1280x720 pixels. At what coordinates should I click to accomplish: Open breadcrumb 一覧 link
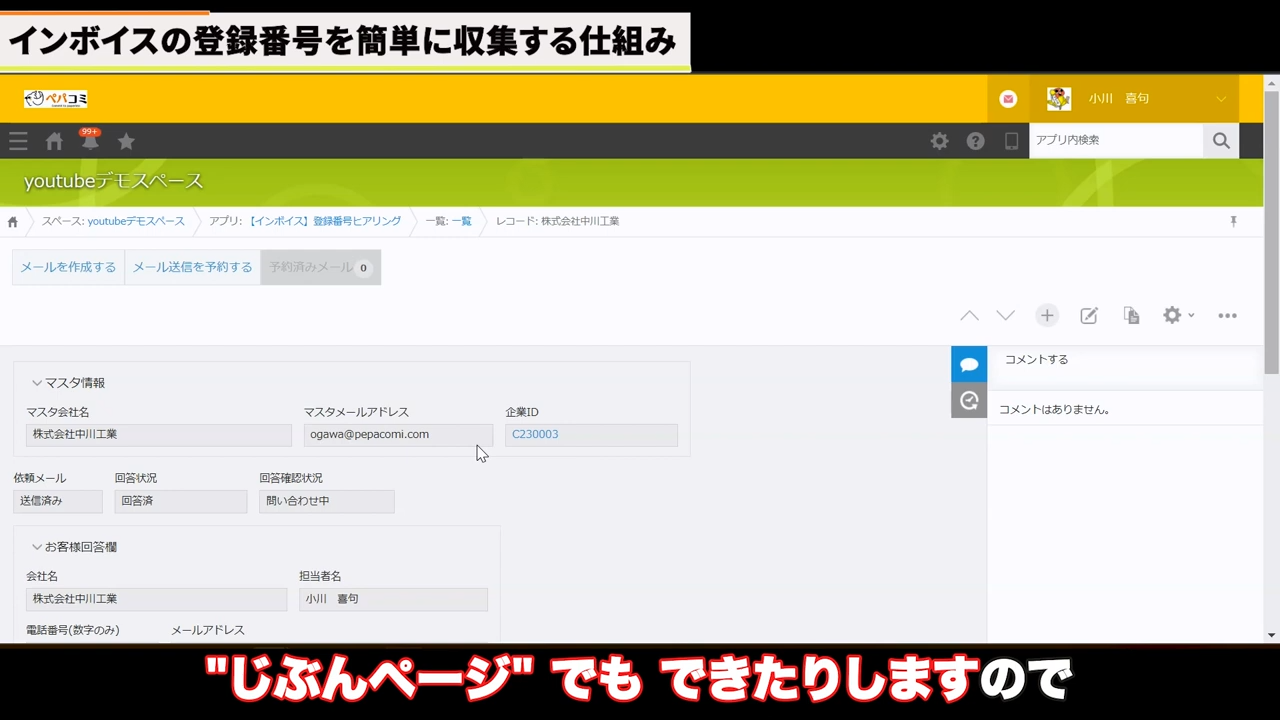click(x=461, y=221)
